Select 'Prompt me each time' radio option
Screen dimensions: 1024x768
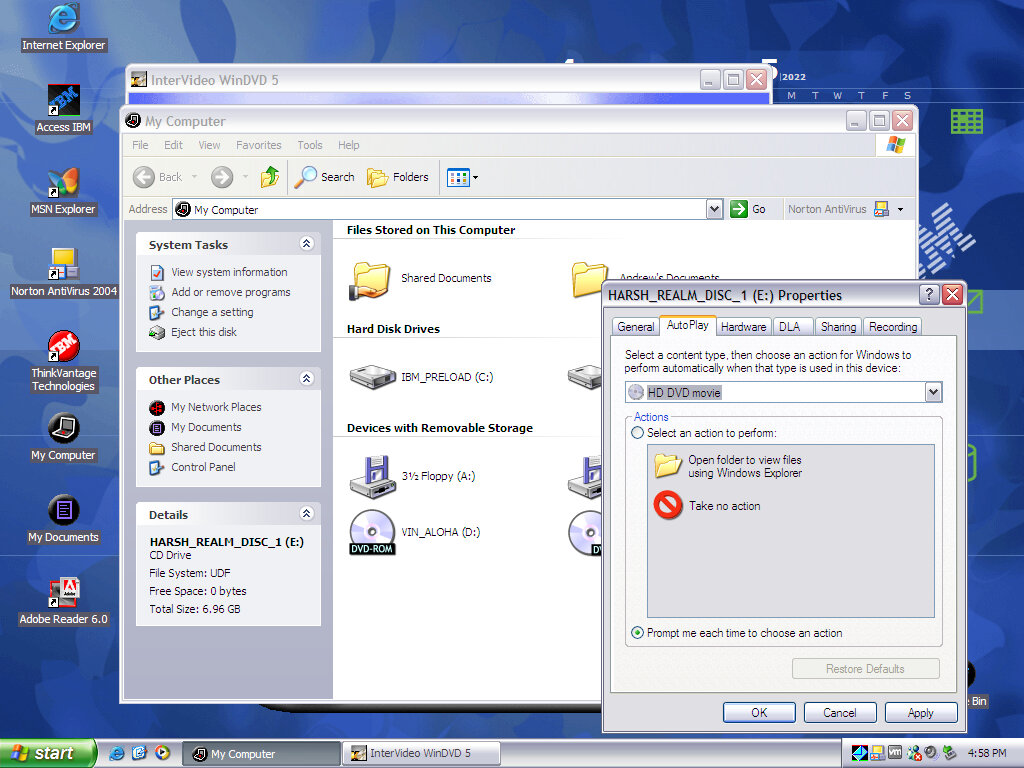(638, 633)
